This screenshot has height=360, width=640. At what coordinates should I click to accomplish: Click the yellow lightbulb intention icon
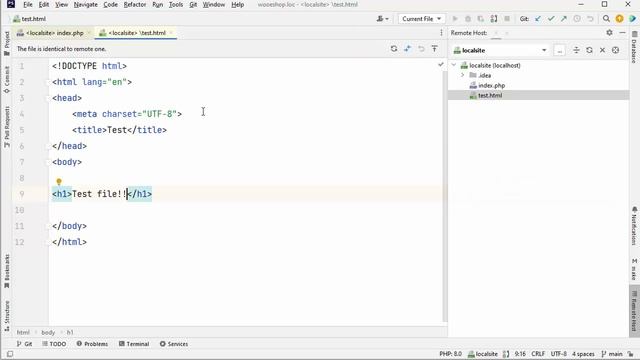tap(59, 182)
